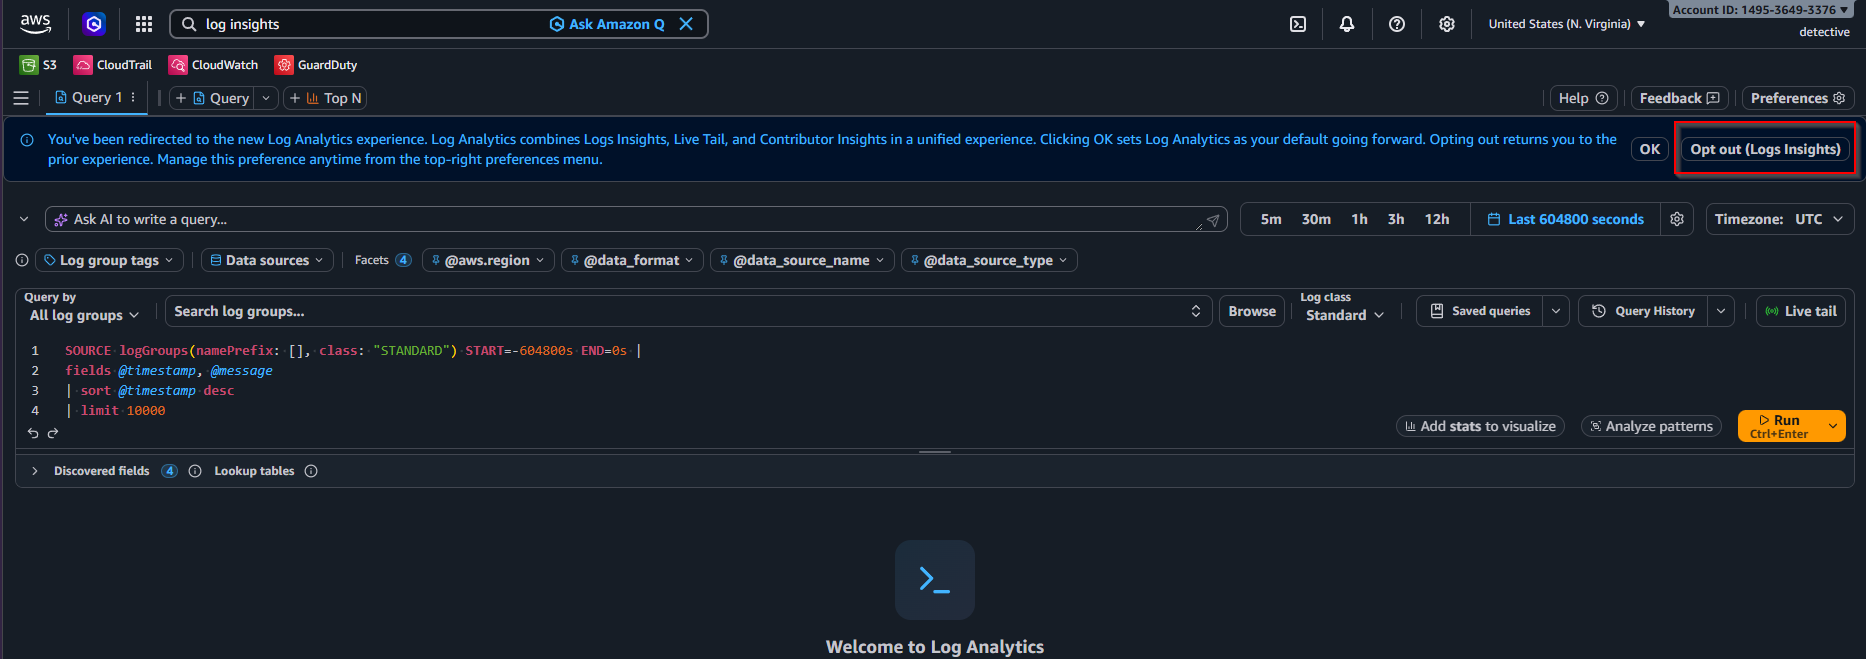This screenshot has height=659, width=1866.
Task: Expand the Saved queries arrow
Action: pyautogui.click(x=1556, y=311)
